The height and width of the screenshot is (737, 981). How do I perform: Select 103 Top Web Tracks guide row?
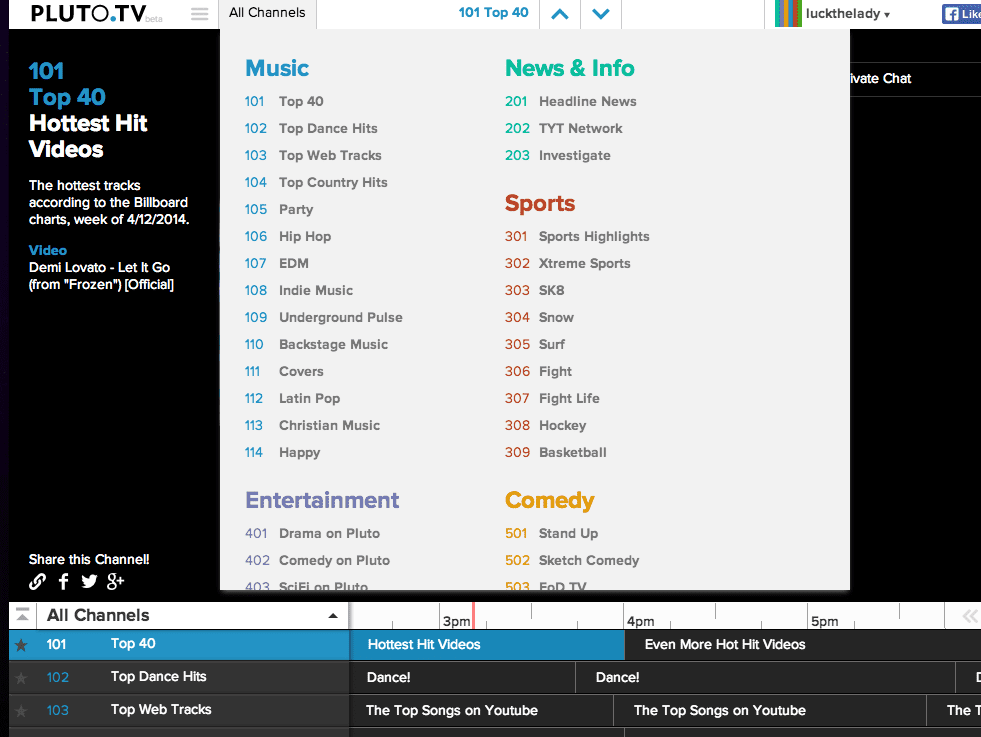pos(179,711)
